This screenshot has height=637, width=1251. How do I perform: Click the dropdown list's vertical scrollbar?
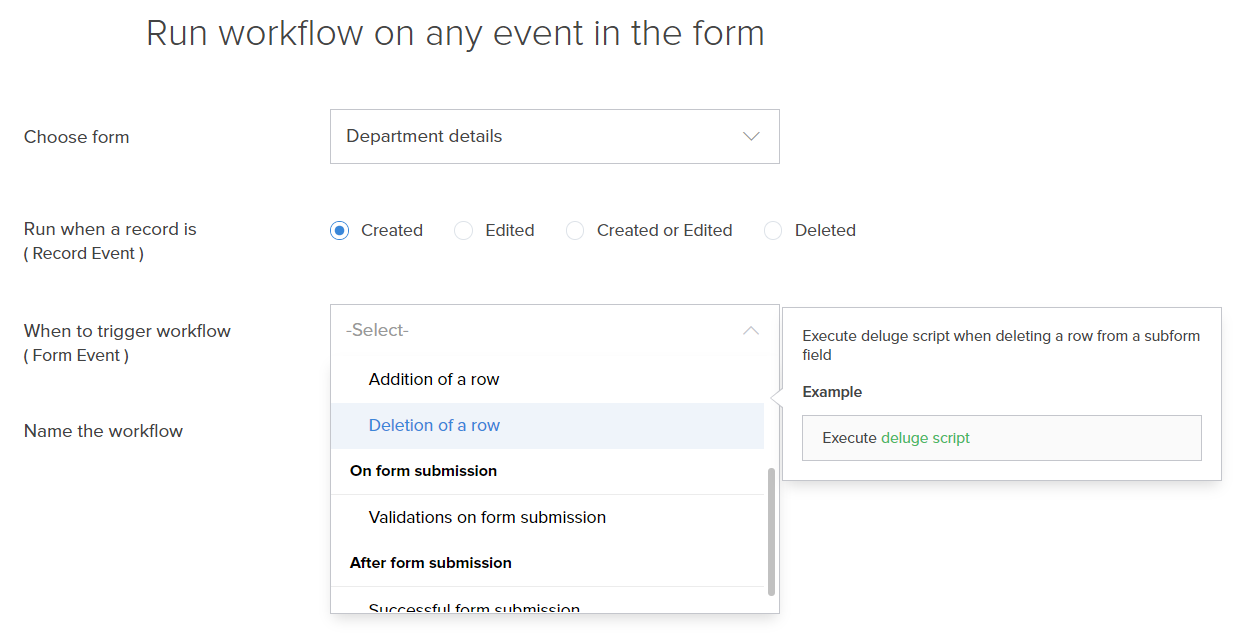point(771,531)
